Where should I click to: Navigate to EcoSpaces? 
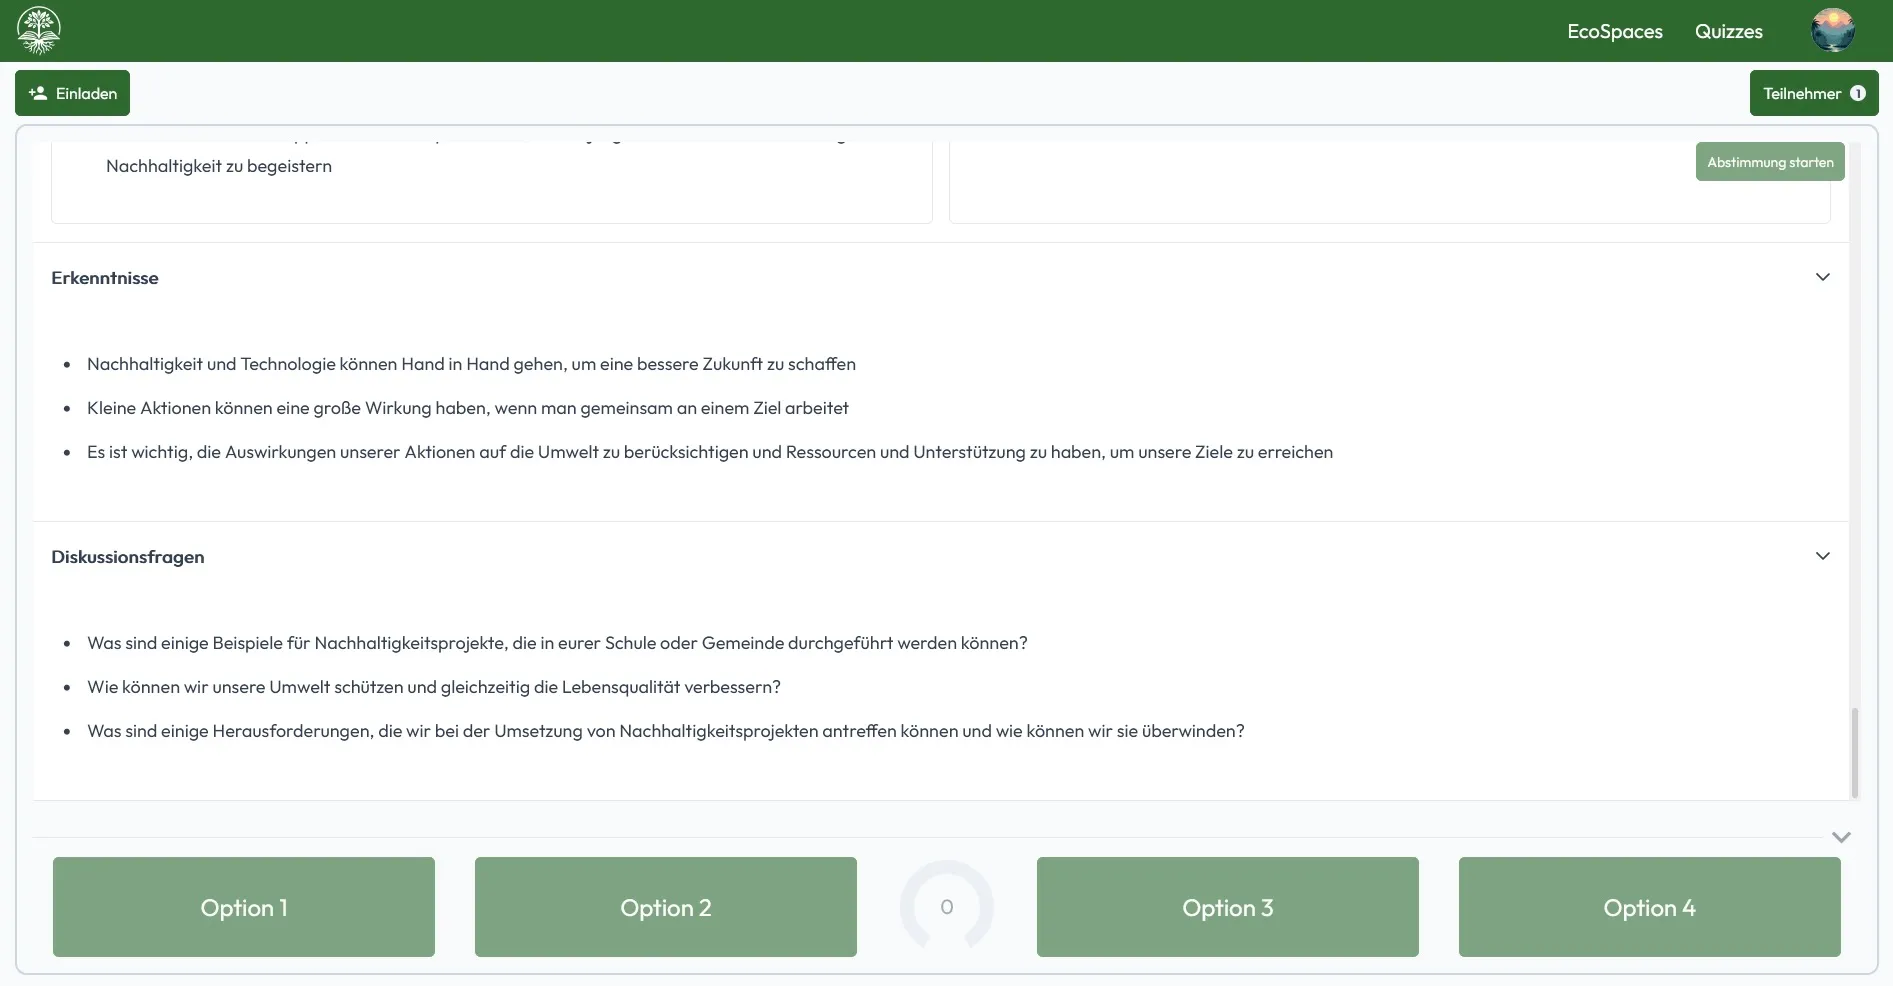tap(1614, 31)
